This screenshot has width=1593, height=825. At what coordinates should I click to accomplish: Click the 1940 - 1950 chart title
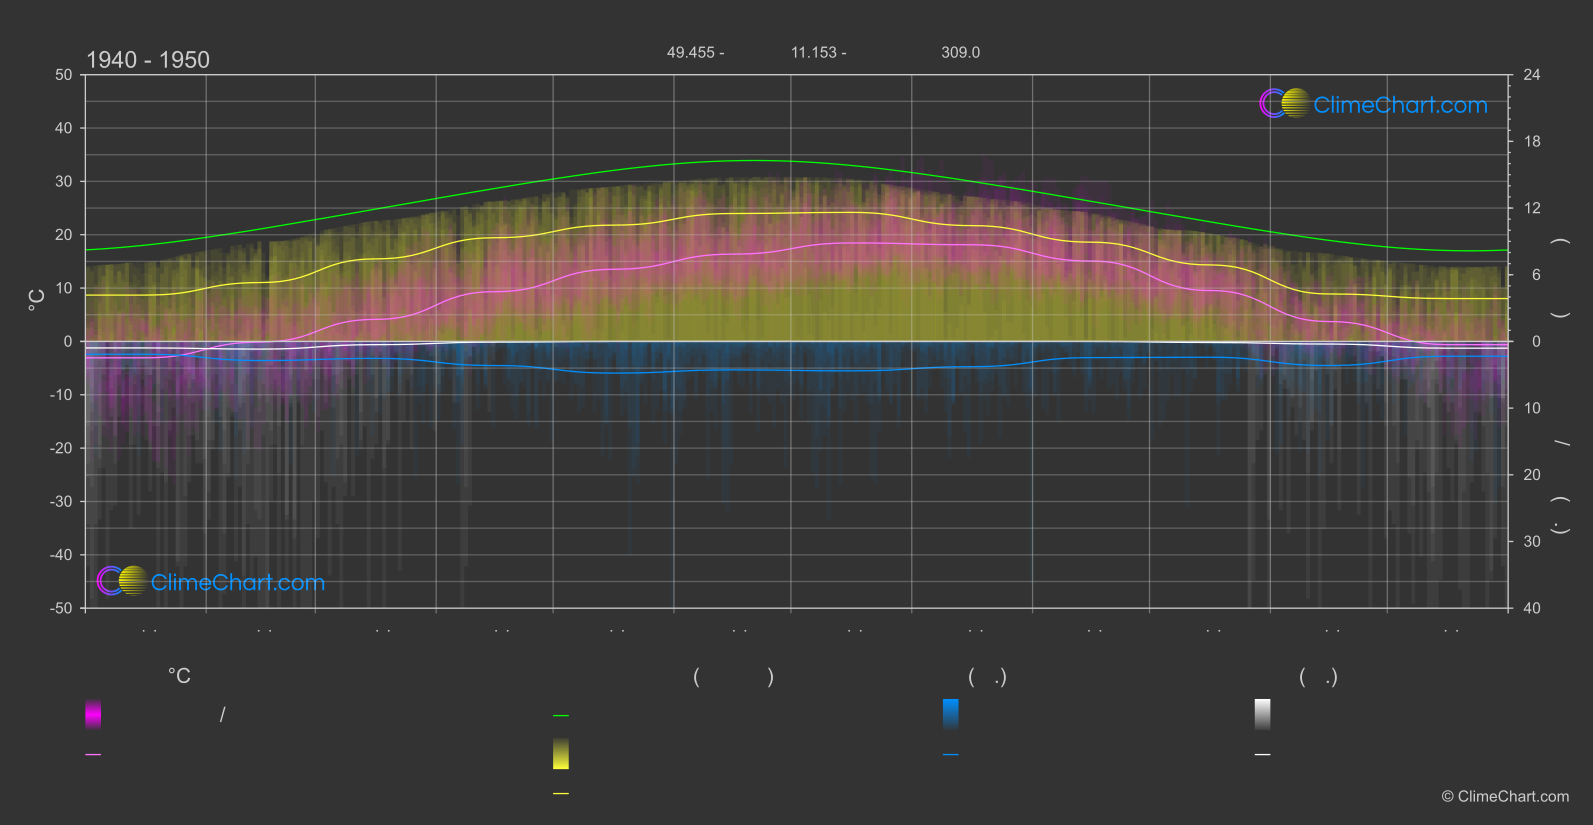pos(148,60)
